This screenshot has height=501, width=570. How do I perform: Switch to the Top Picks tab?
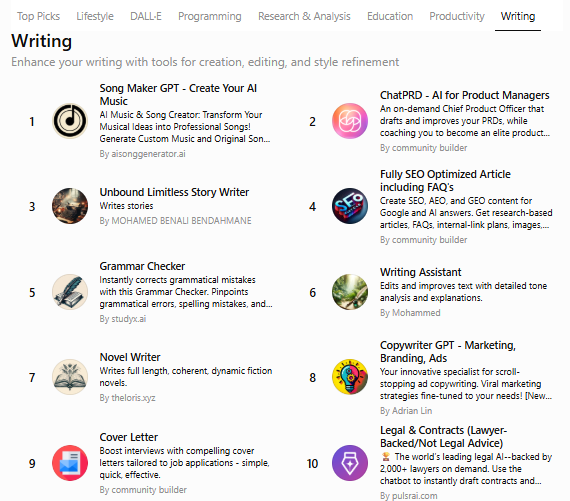tap(39, 16)
